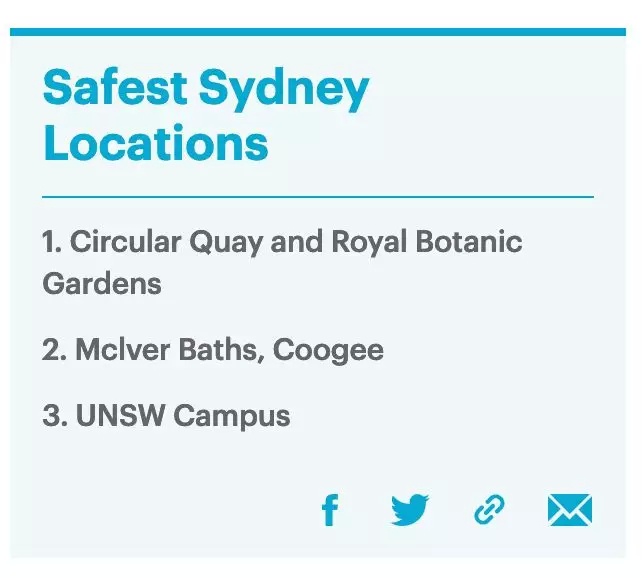Choose the UNSW Campus list item
The height and width of the screenshot is (578, 642).
tap(166, 416)
